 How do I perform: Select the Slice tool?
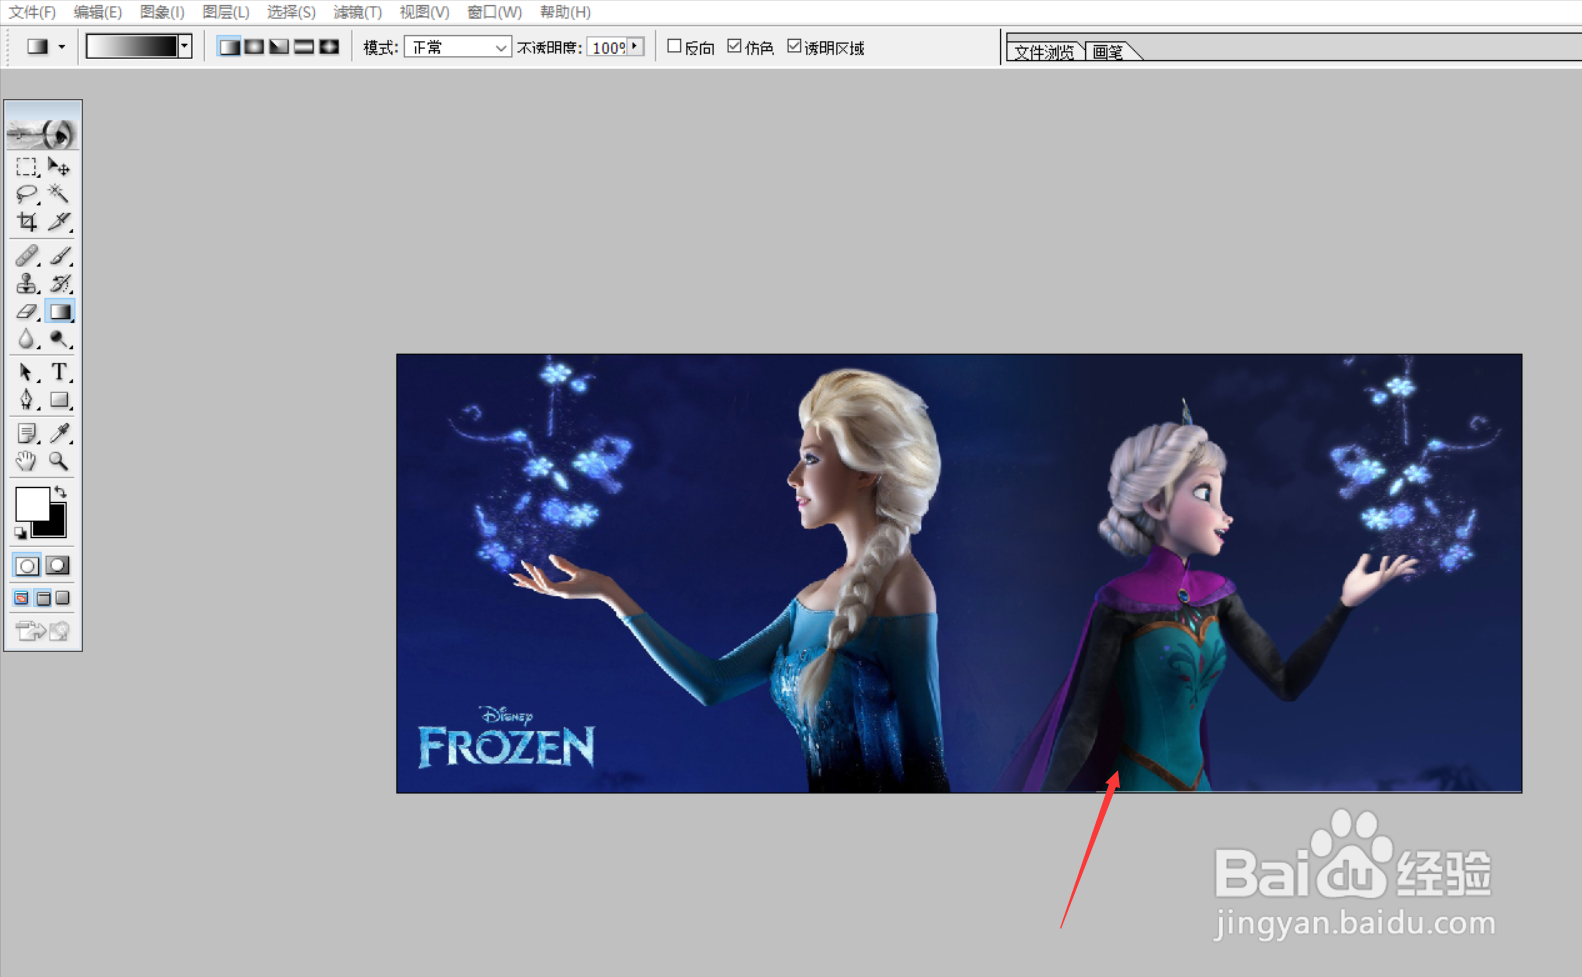[x=59, y=221]
